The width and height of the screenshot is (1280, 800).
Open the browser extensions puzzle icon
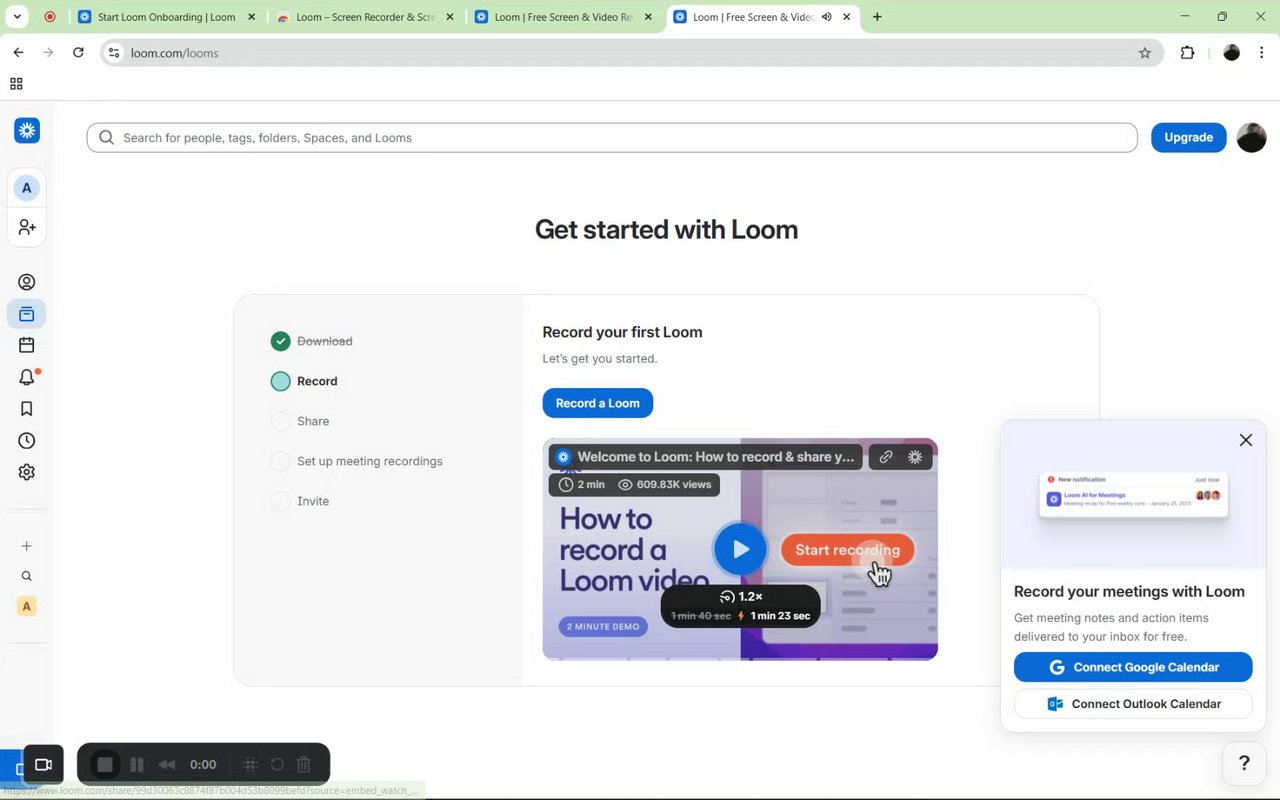(1188, 53)
